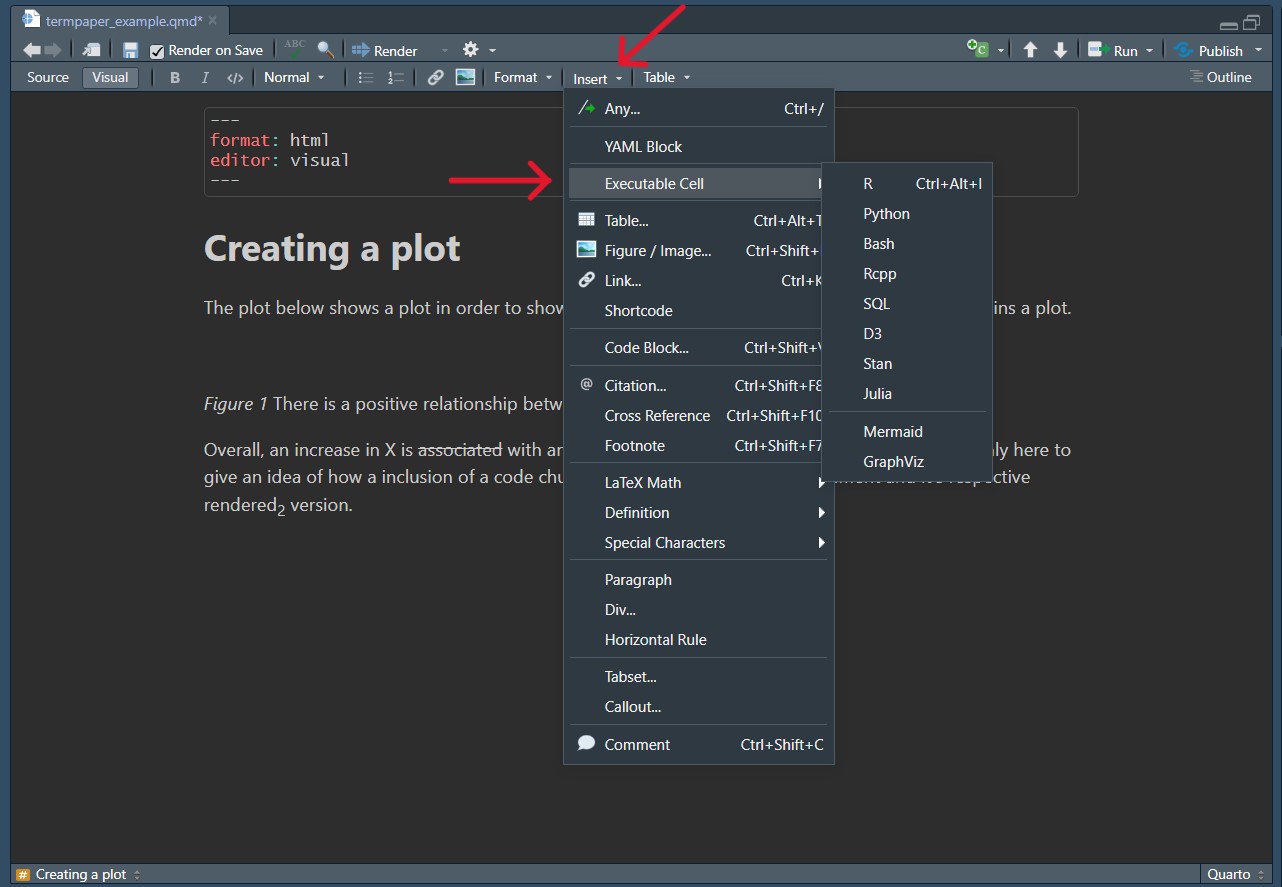
Task: Expand the Publish dropdown arrow
Action: point(1258,50)
